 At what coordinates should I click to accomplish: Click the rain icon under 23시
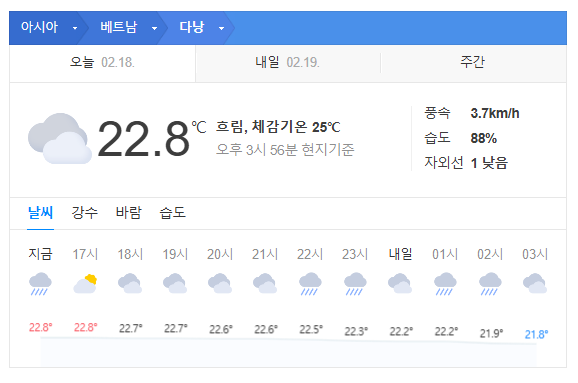[355, 284]
